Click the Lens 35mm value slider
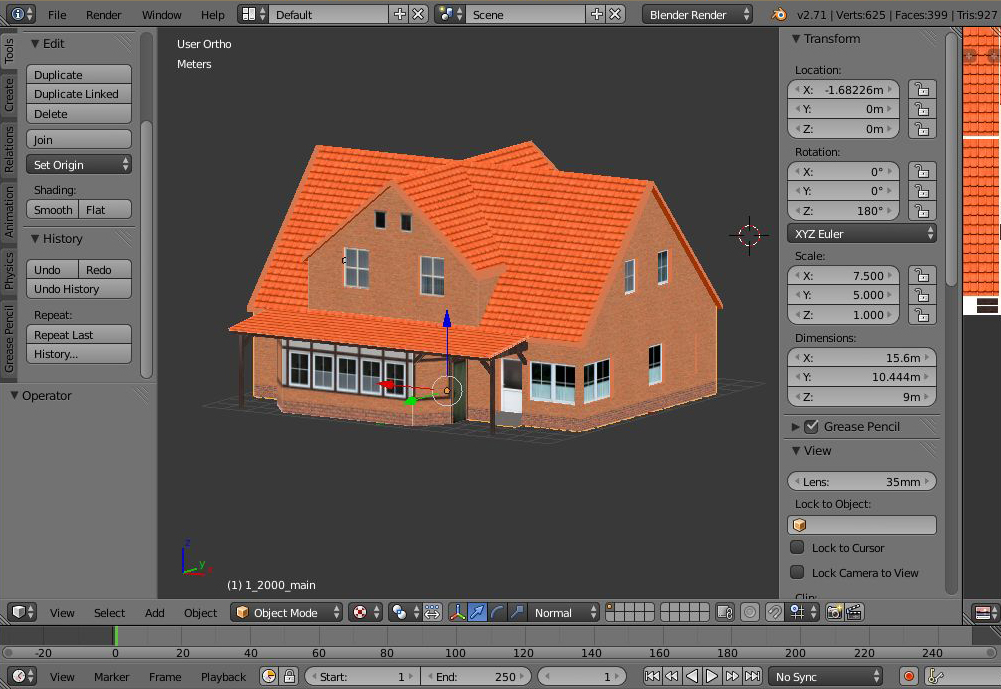 click(861, 482)
